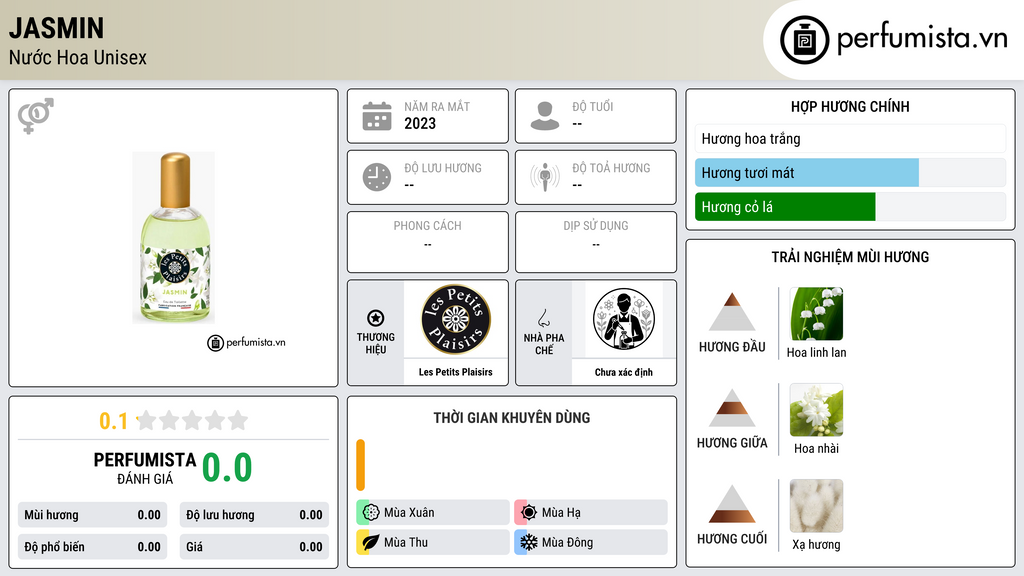The width and height of the screenshot is (1024, 576).
Task: Click the snowflake icon for Mùa Đông
Action: tap(529, 542)
